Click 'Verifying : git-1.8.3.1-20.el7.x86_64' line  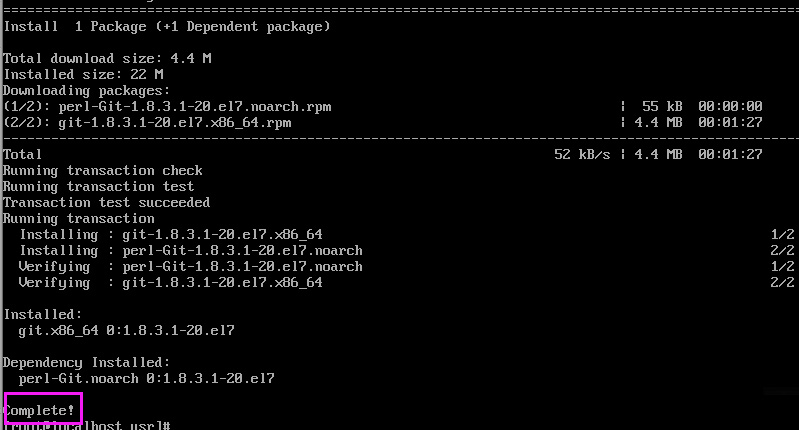171,282
